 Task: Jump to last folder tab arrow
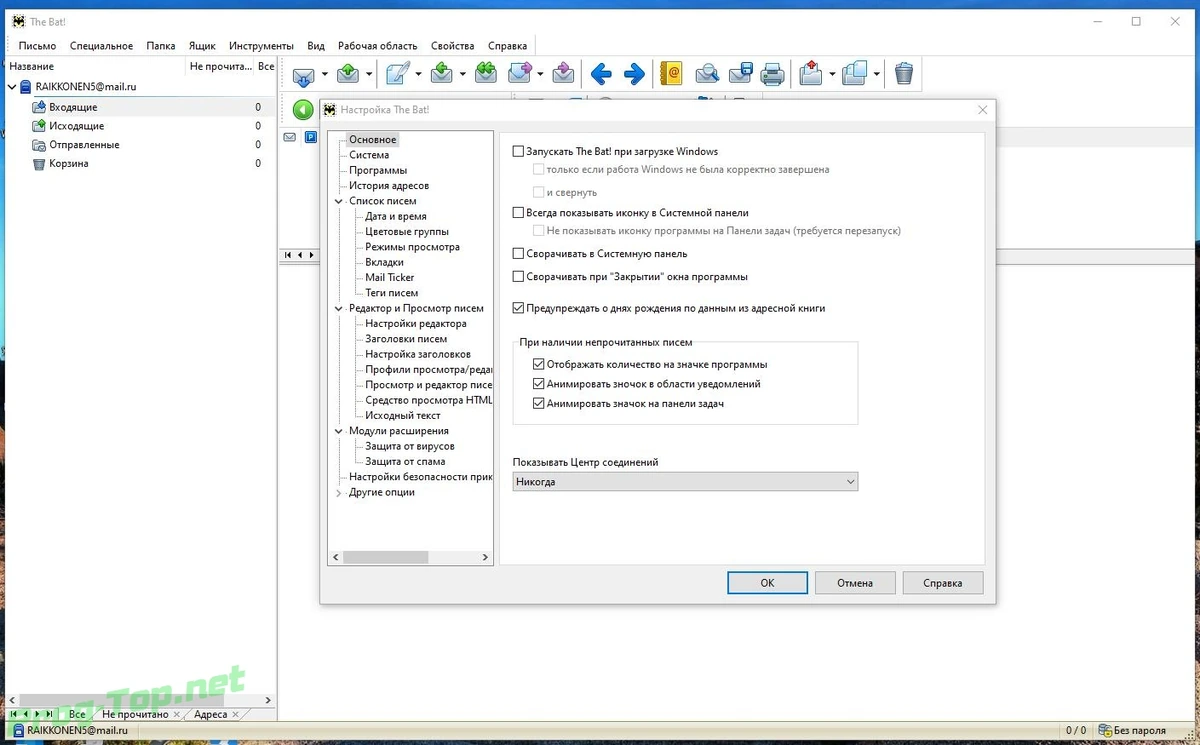coord(50,715)
